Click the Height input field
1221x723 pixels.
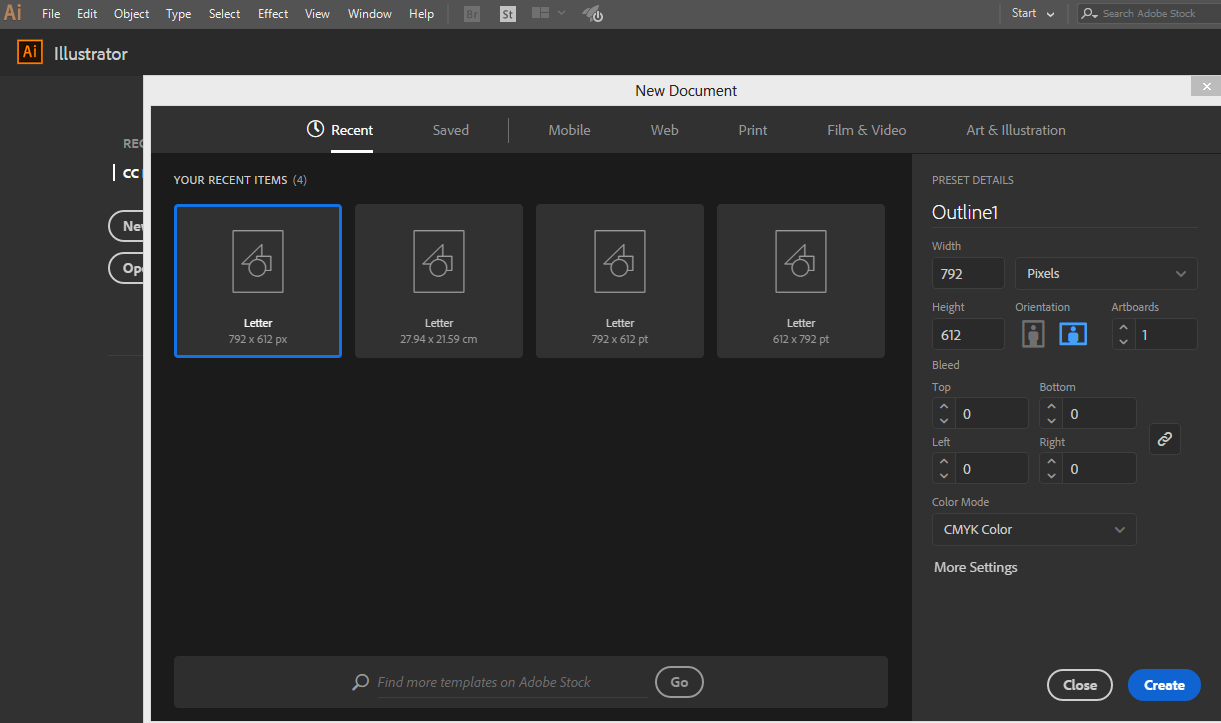click(968, 334)
